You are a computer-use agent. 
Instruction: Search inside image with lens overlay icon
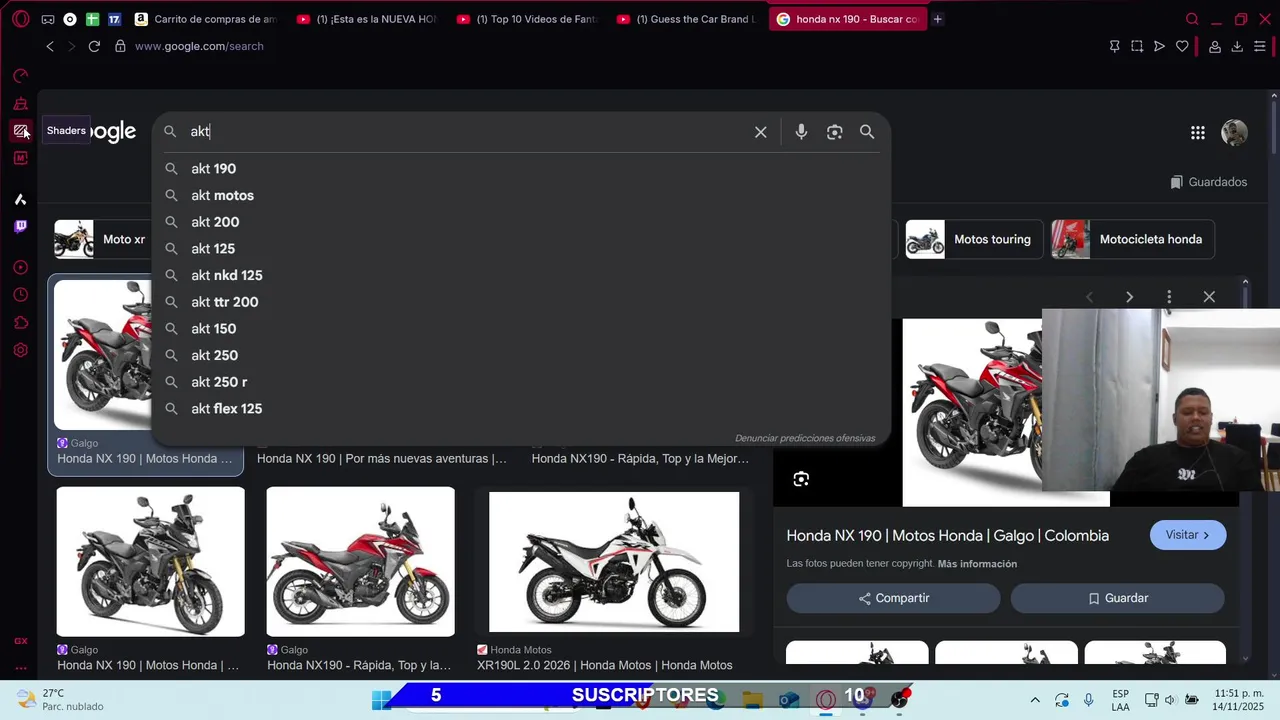click(x=801, y=479)
